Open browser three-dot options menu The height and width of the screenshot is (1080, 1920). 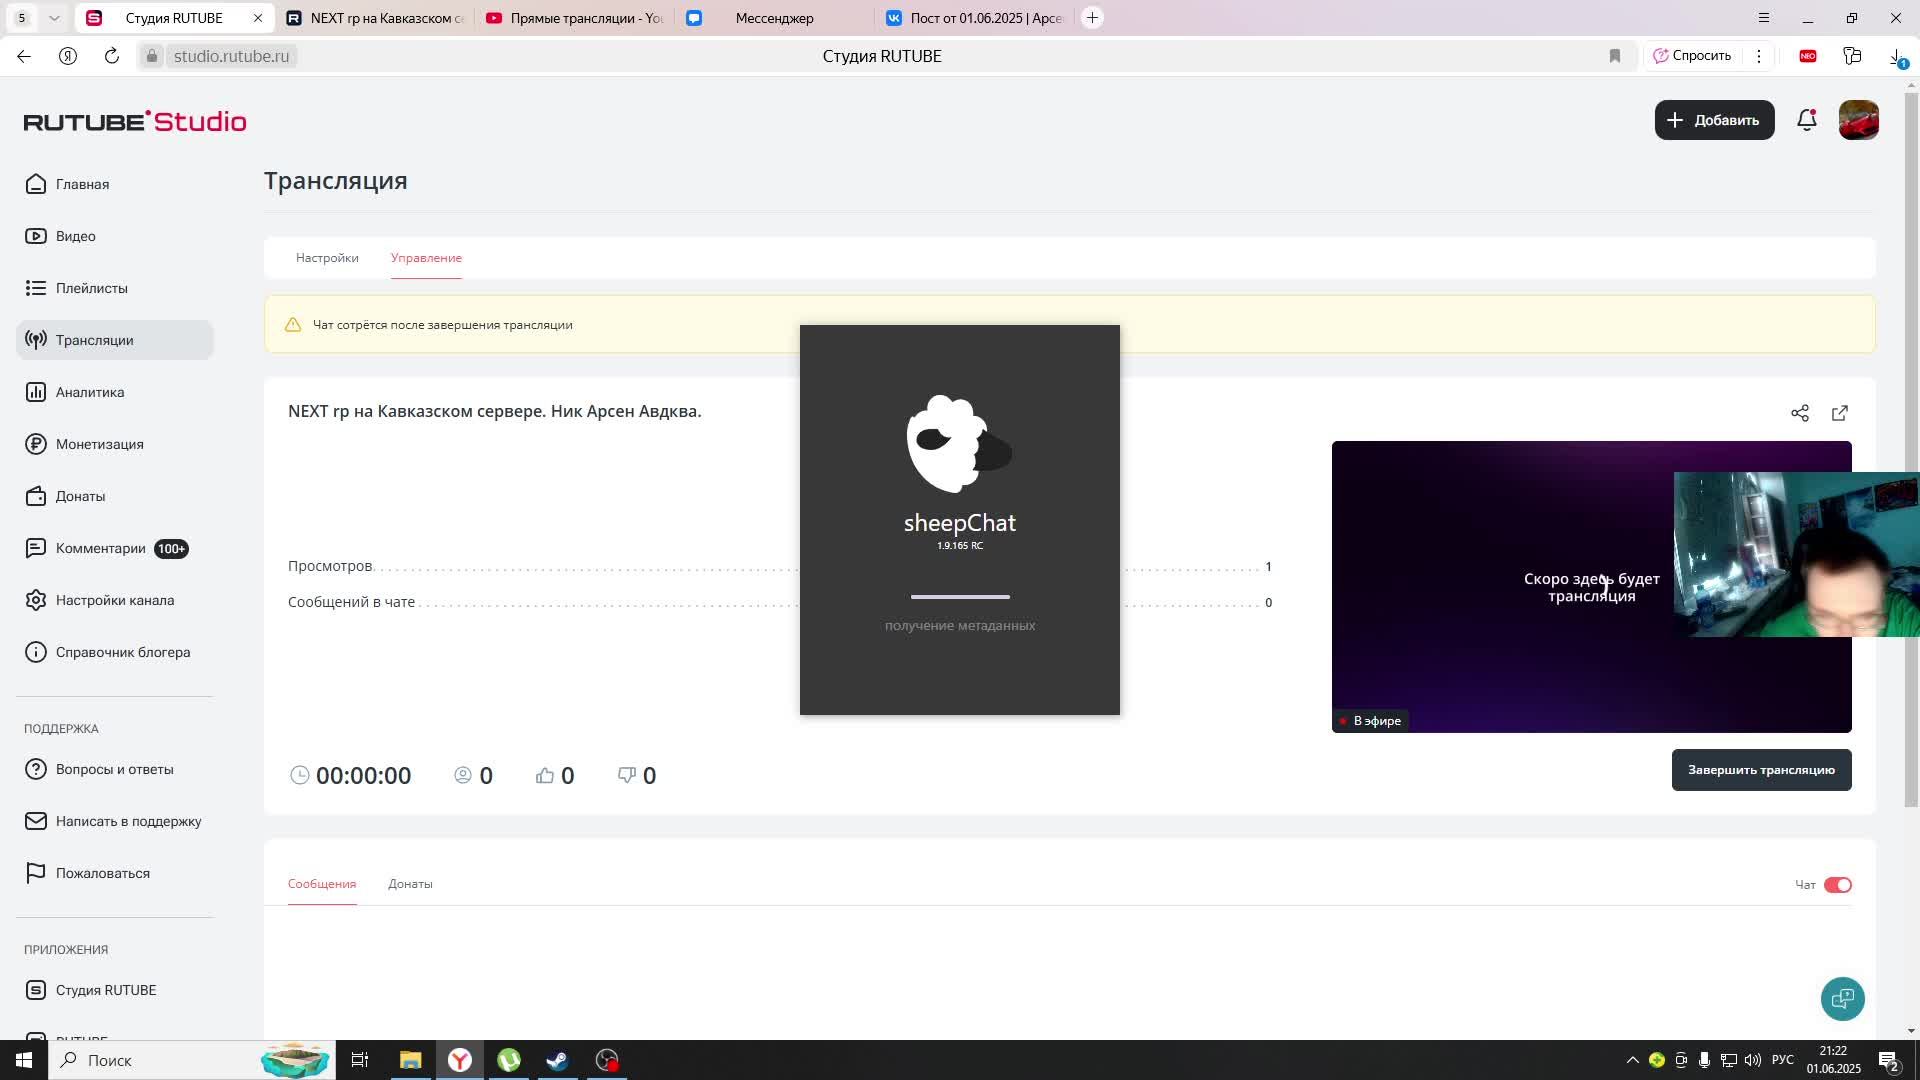pos(1759,56)
